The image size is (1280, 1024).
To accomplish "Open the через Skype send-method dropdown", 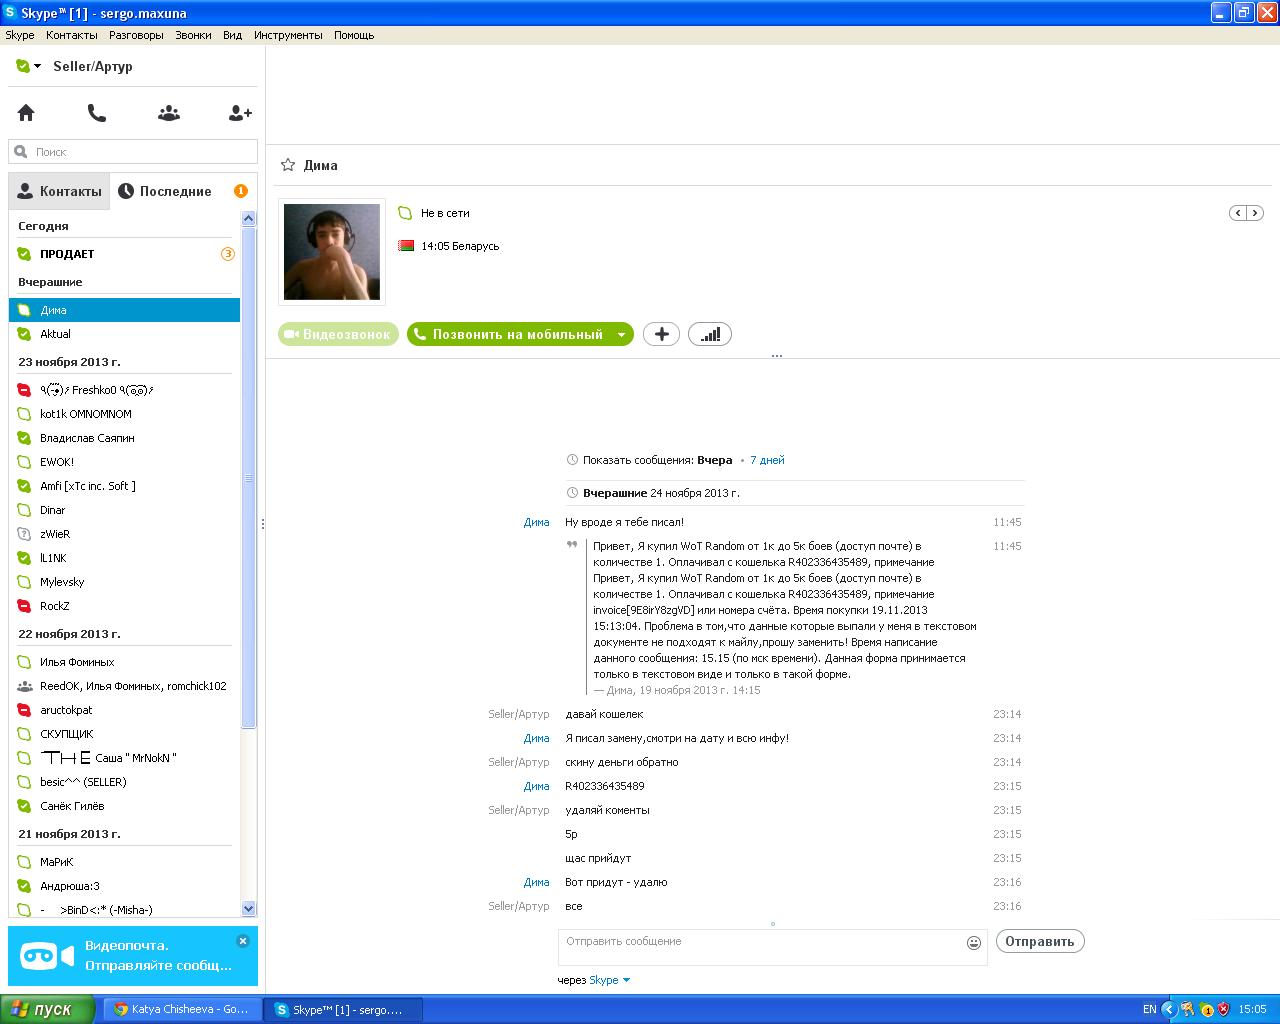I will 610,980.
